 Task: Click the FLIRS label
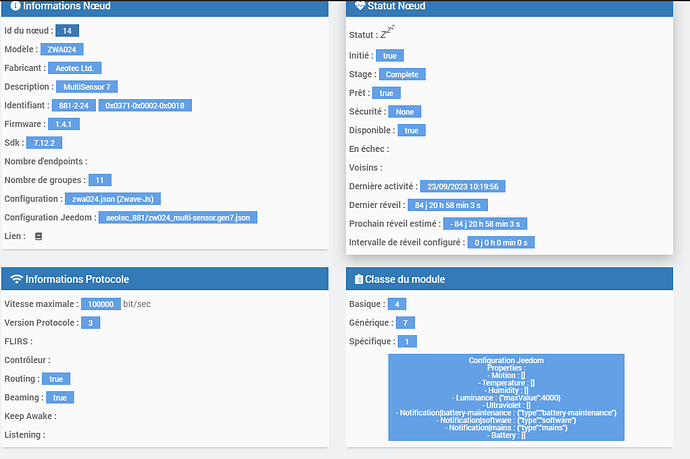pyautogui.click(x=18, y=341)
